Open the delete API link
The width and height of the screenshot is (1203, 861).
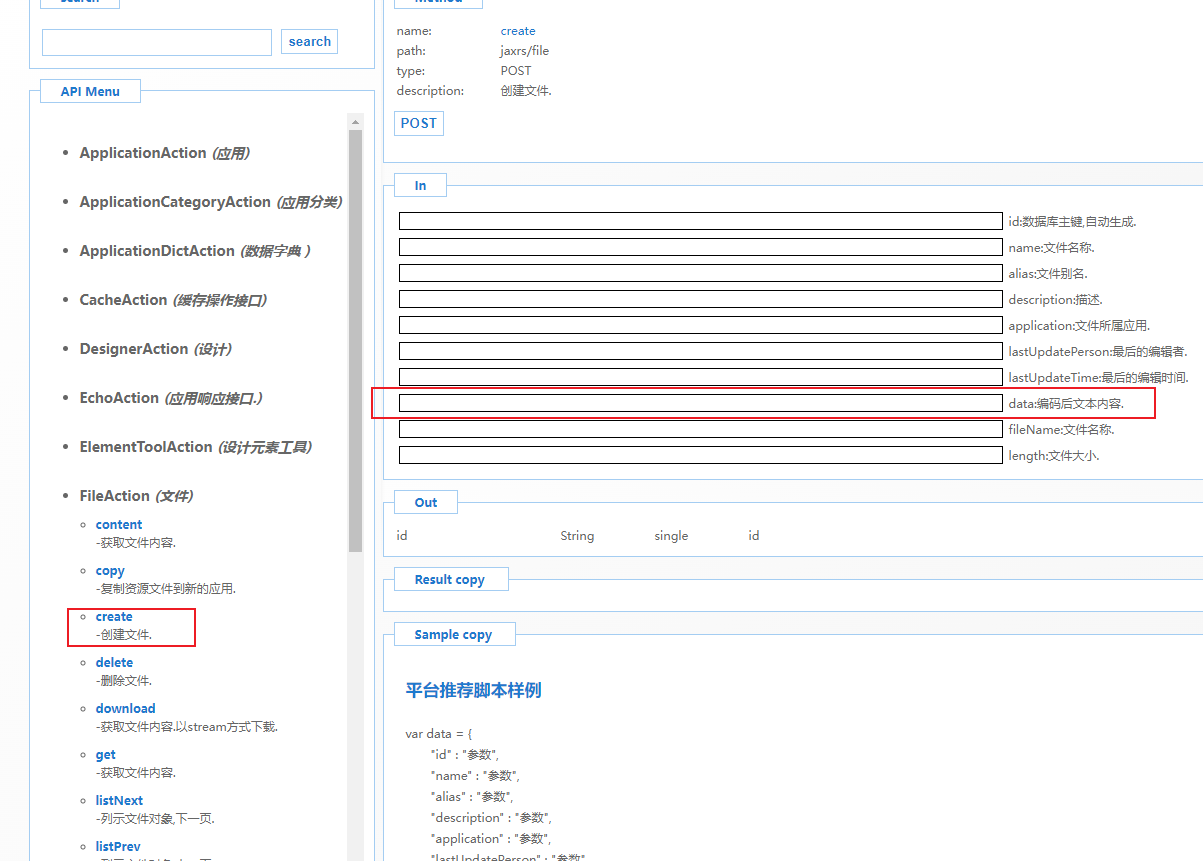pos(114,662)
